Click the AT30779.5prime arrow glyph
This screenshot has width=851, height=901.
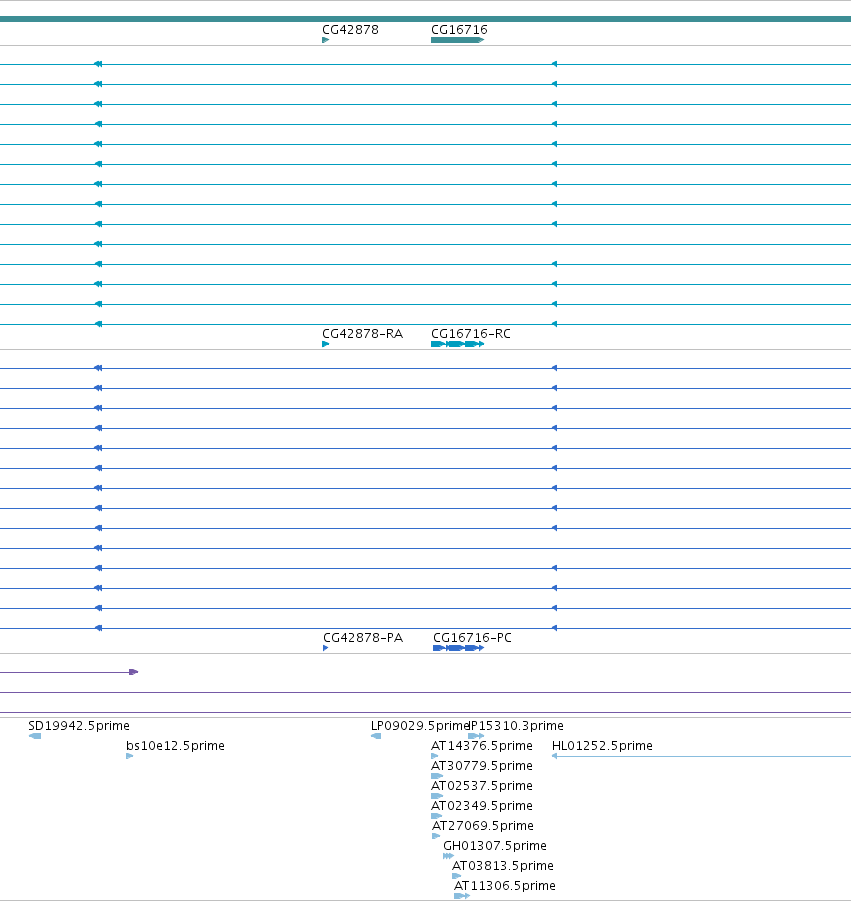pos(437,776)
